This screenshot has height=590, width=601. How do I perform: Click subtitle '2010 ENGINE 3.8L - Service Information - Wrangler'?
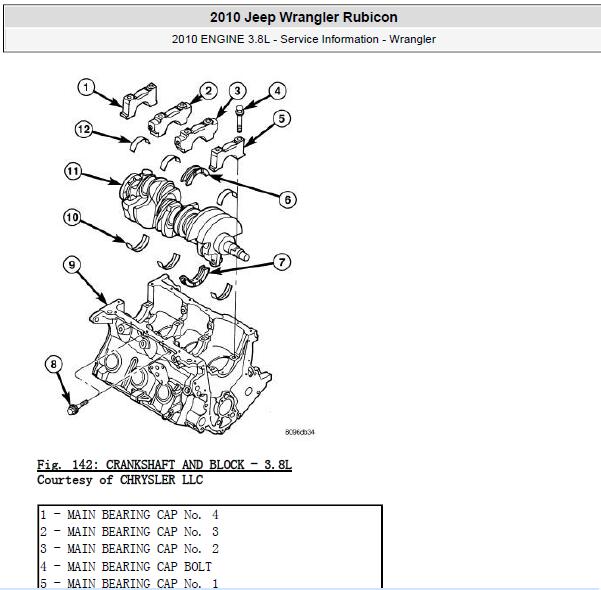304,39
